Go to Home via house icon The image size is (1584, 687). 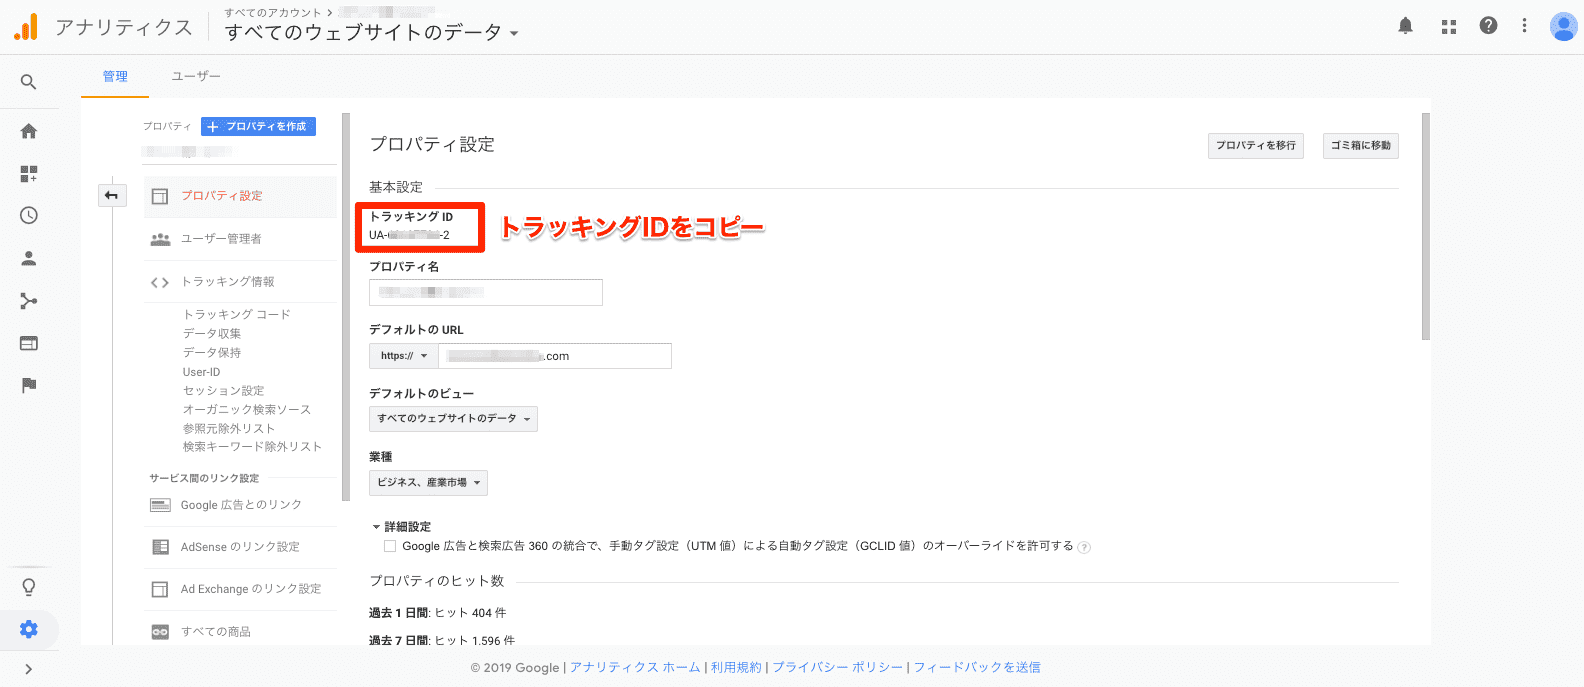click(29, 131)
